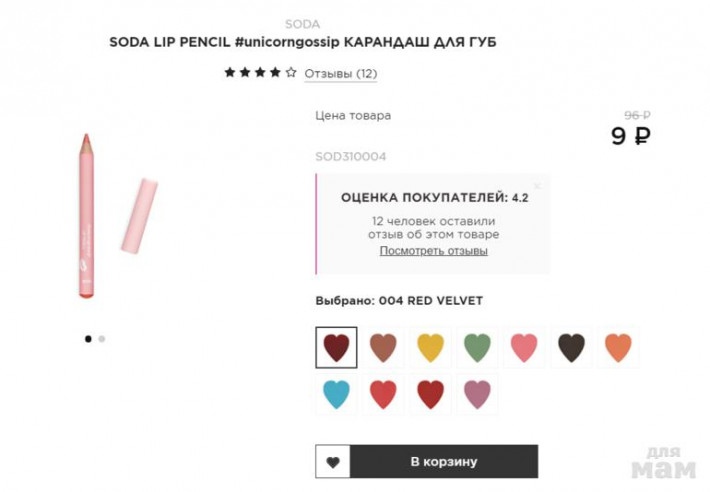Click Посмотреть отзывы link
Image resolution: width=710 pixels, height=492 pixels.
[433, 251]
